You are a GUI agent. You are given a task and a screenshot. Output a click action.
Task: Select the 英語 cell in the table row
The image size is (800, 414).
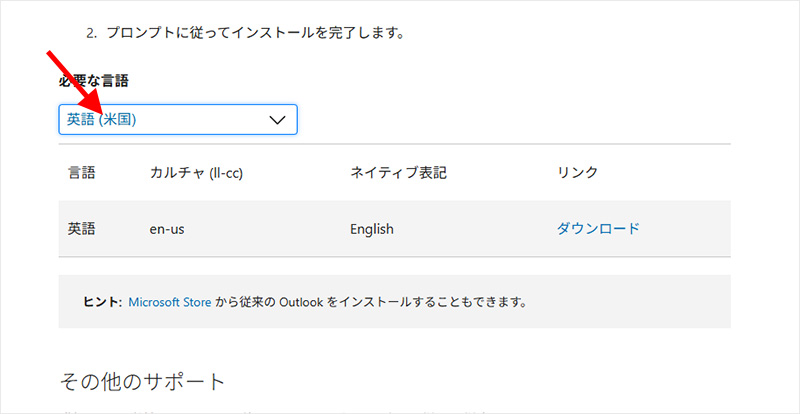click(x=81, y=229)
